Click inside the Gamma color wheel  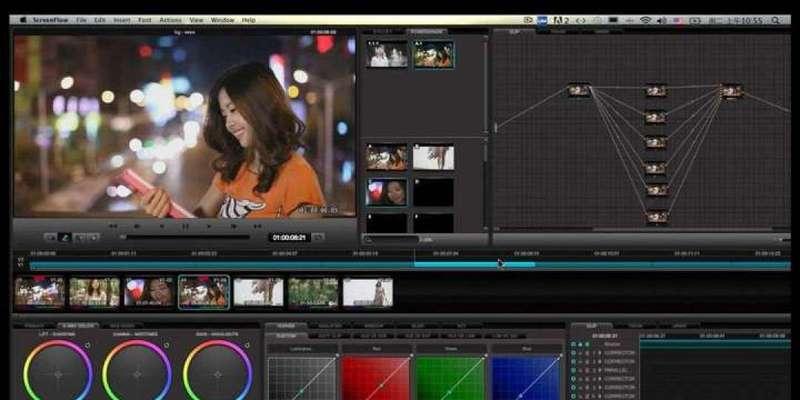(x=138, y=374)
